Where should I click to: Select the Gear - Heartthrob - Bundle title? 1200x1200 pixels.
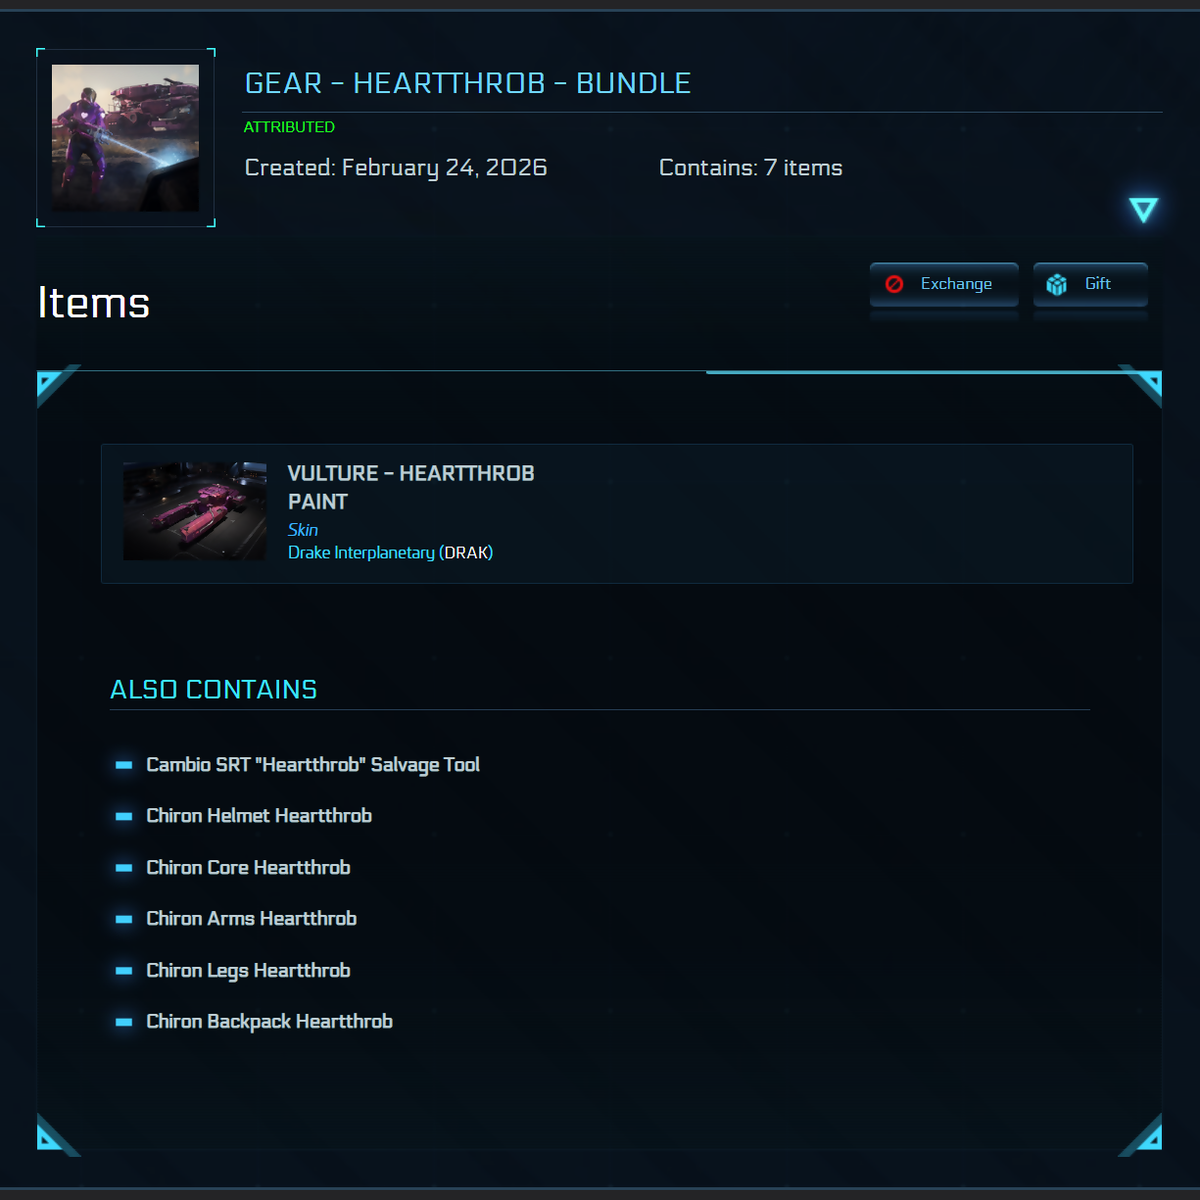click(468, 83)
